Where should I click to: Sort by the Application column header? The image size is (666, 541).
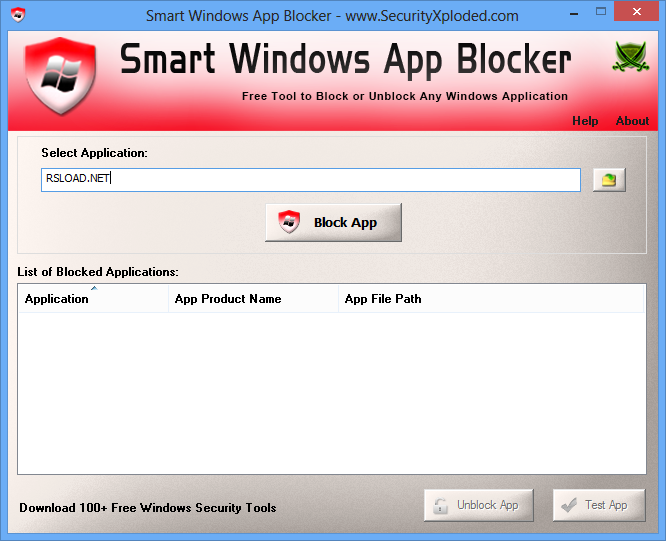(93, 299)
